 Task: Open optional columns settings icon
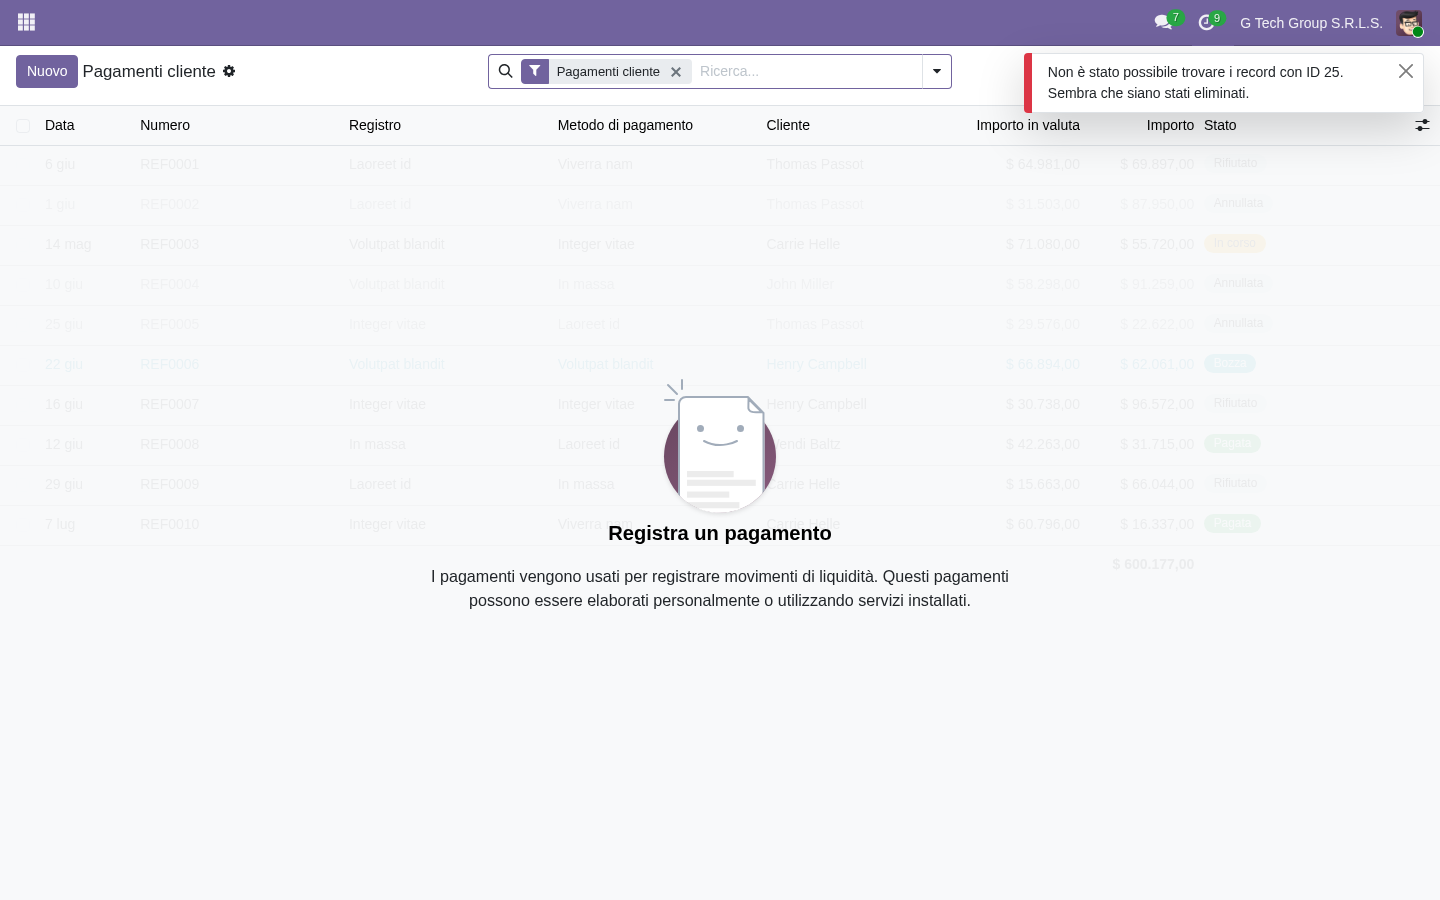click(1422, 125)
